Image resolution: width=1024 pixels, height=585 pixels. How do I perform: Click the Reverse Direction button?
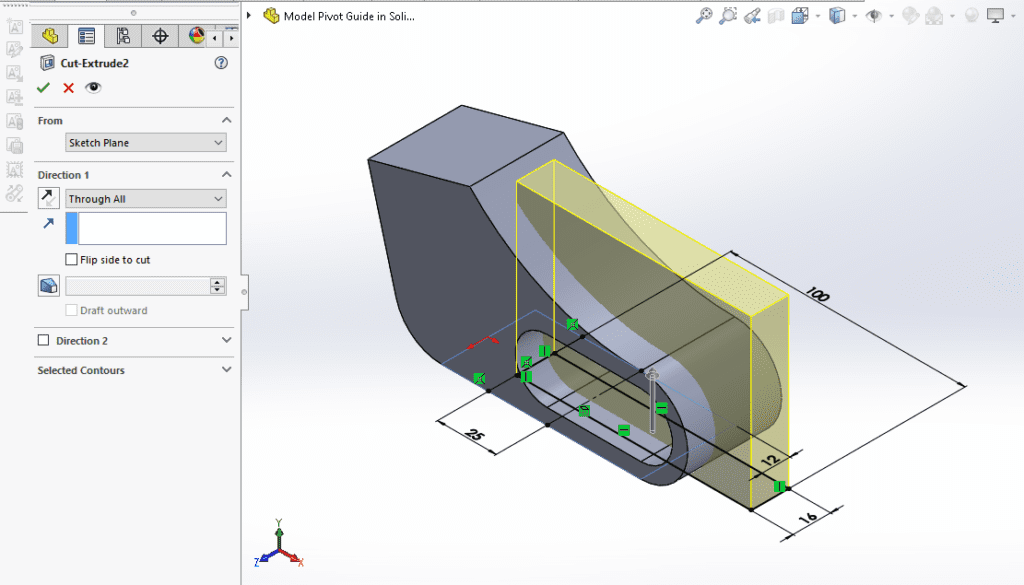48,198
